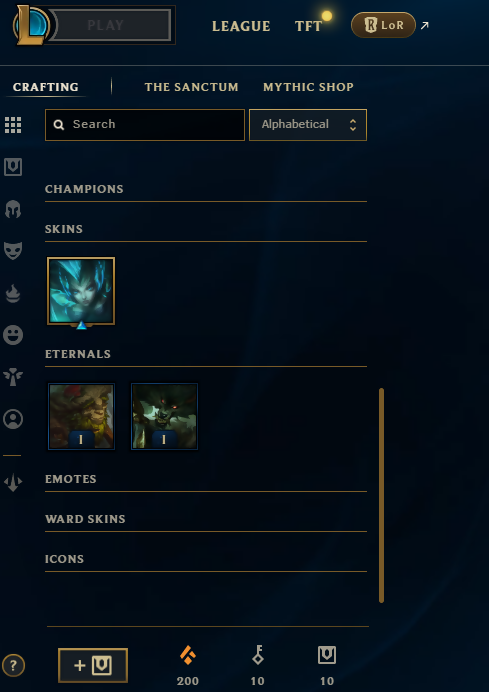Screen dimensions: 489x692
Task: Filter loot by summoner icons category
Action: coord(13,419)
